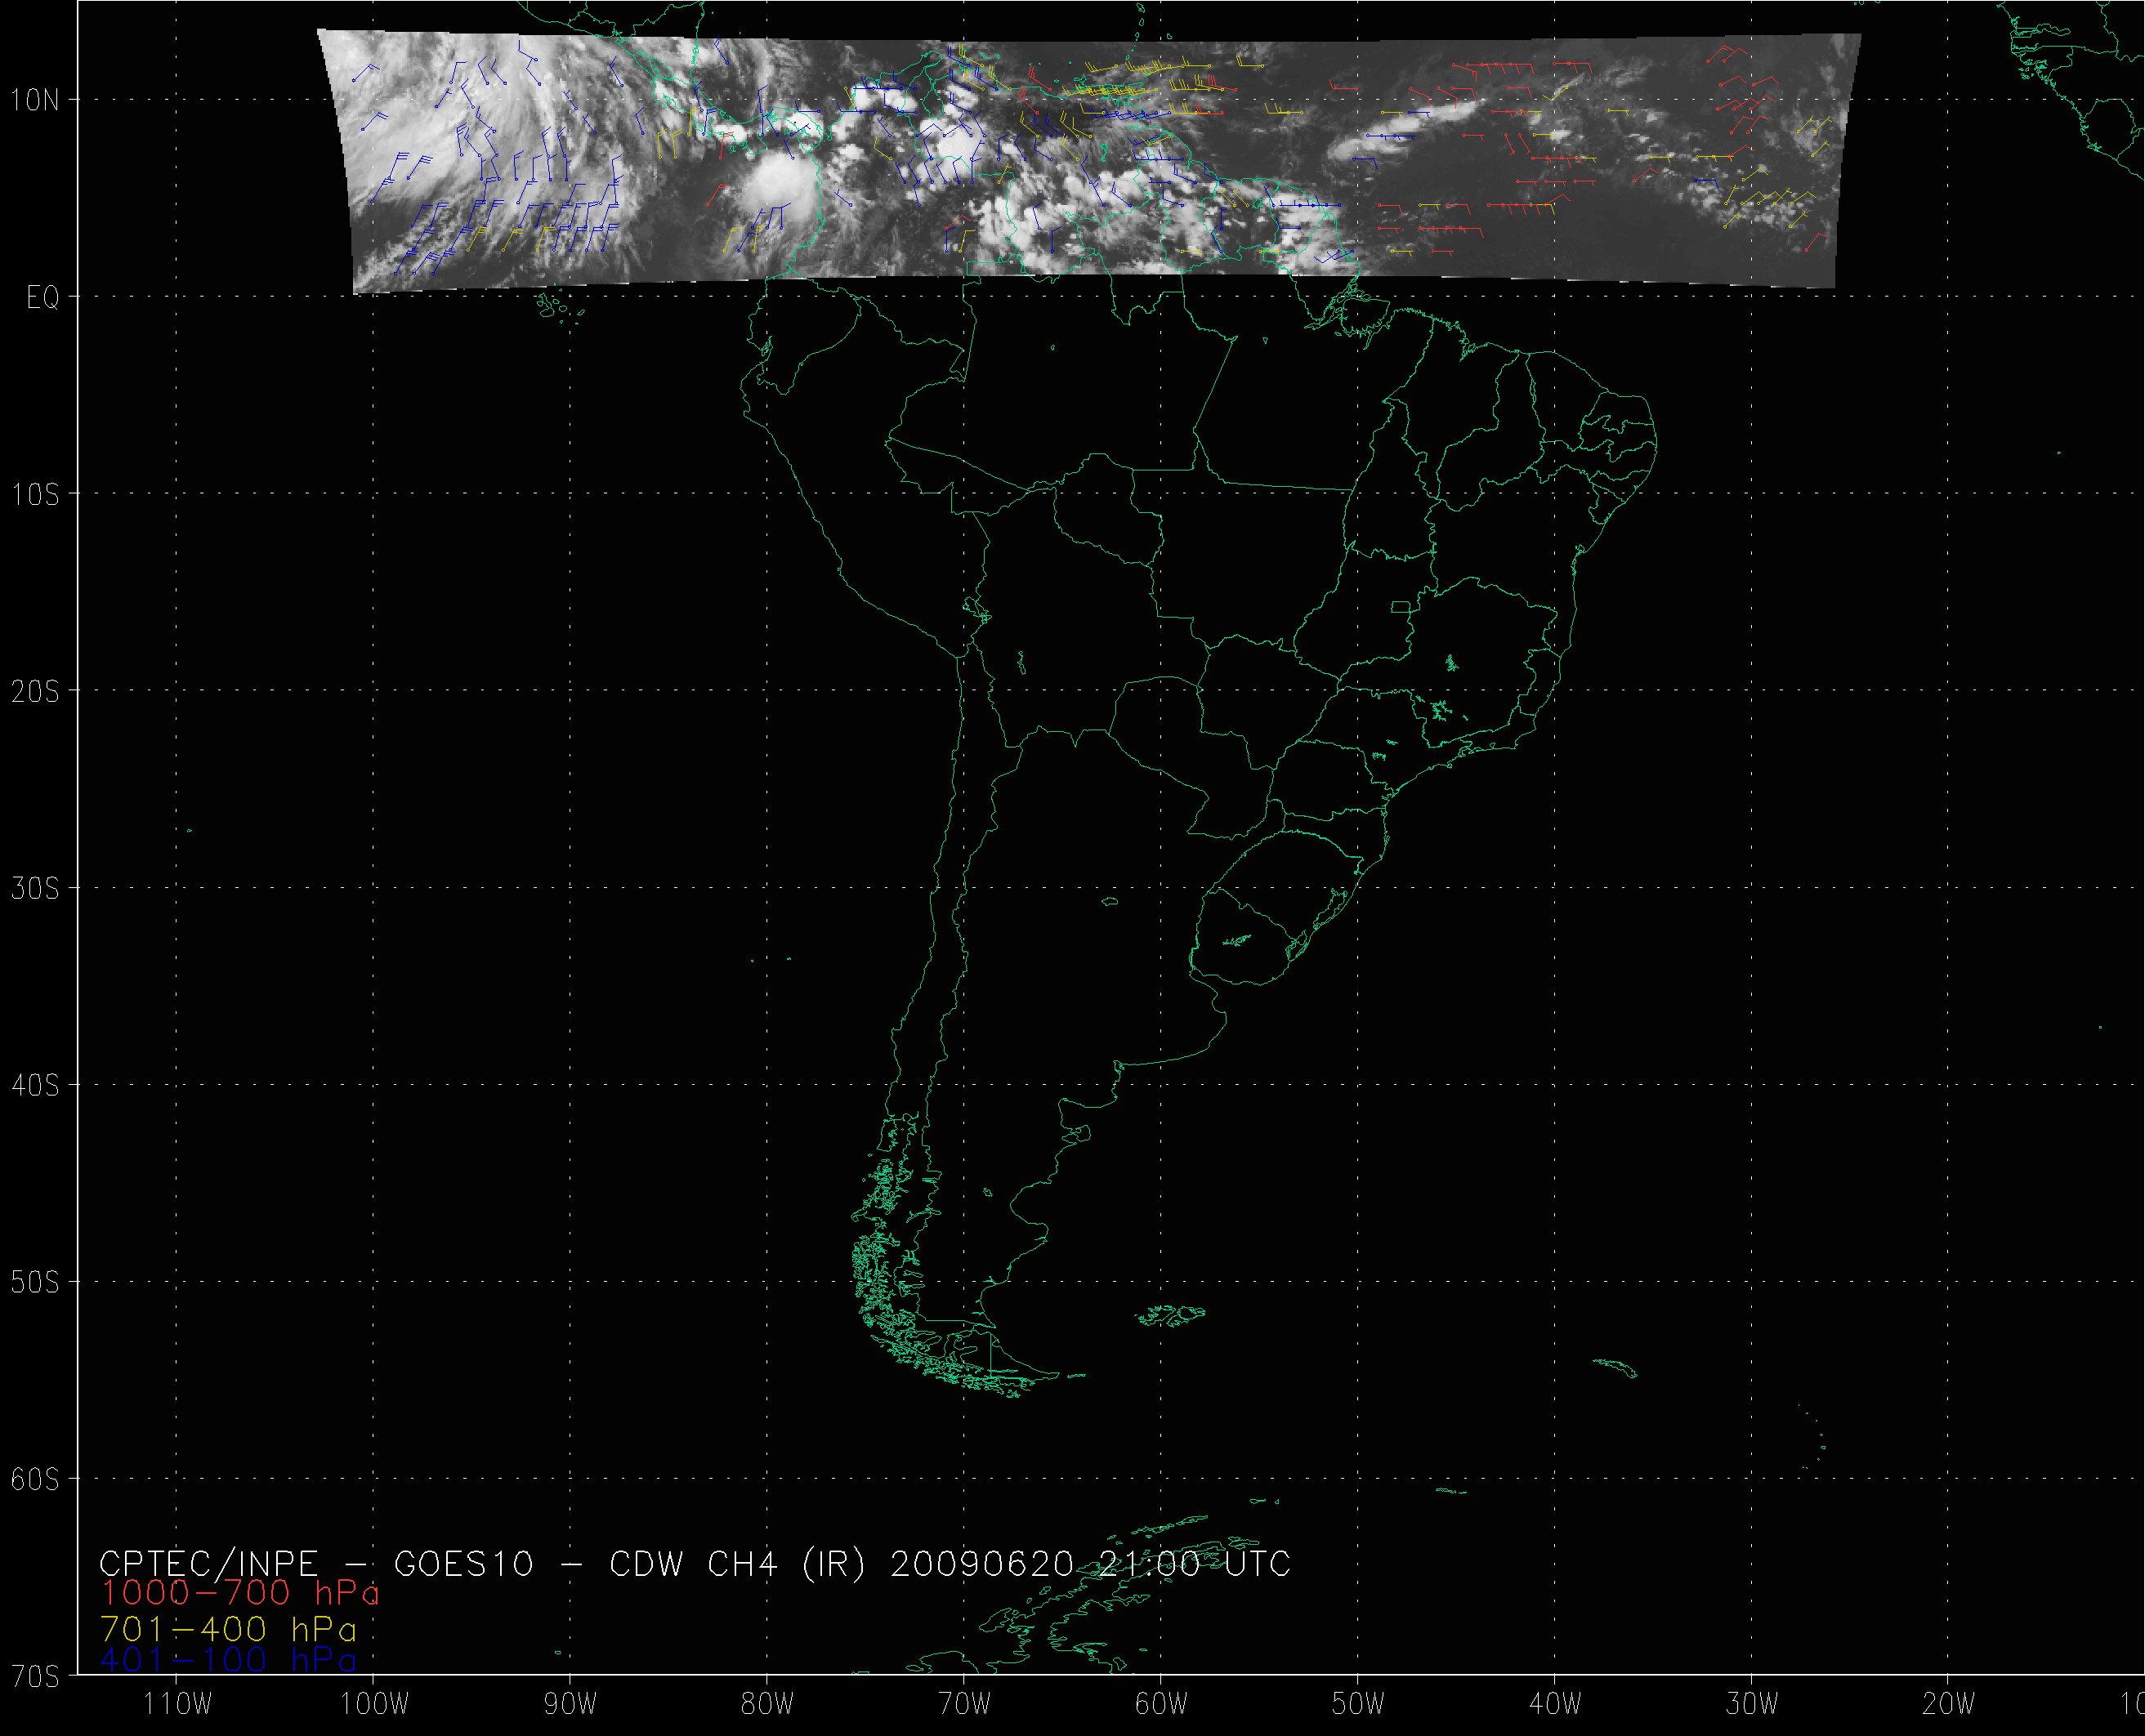Click the 20W longitude axis label
The width and height of the screenshot is (2145, 1736).
point(1949,1704)
